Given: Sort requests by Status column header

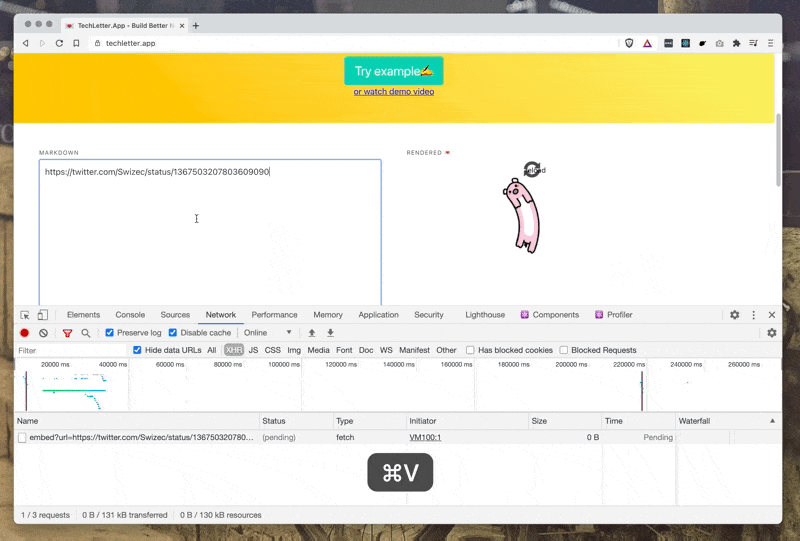Looking at the screenshot, I should 296,421.
